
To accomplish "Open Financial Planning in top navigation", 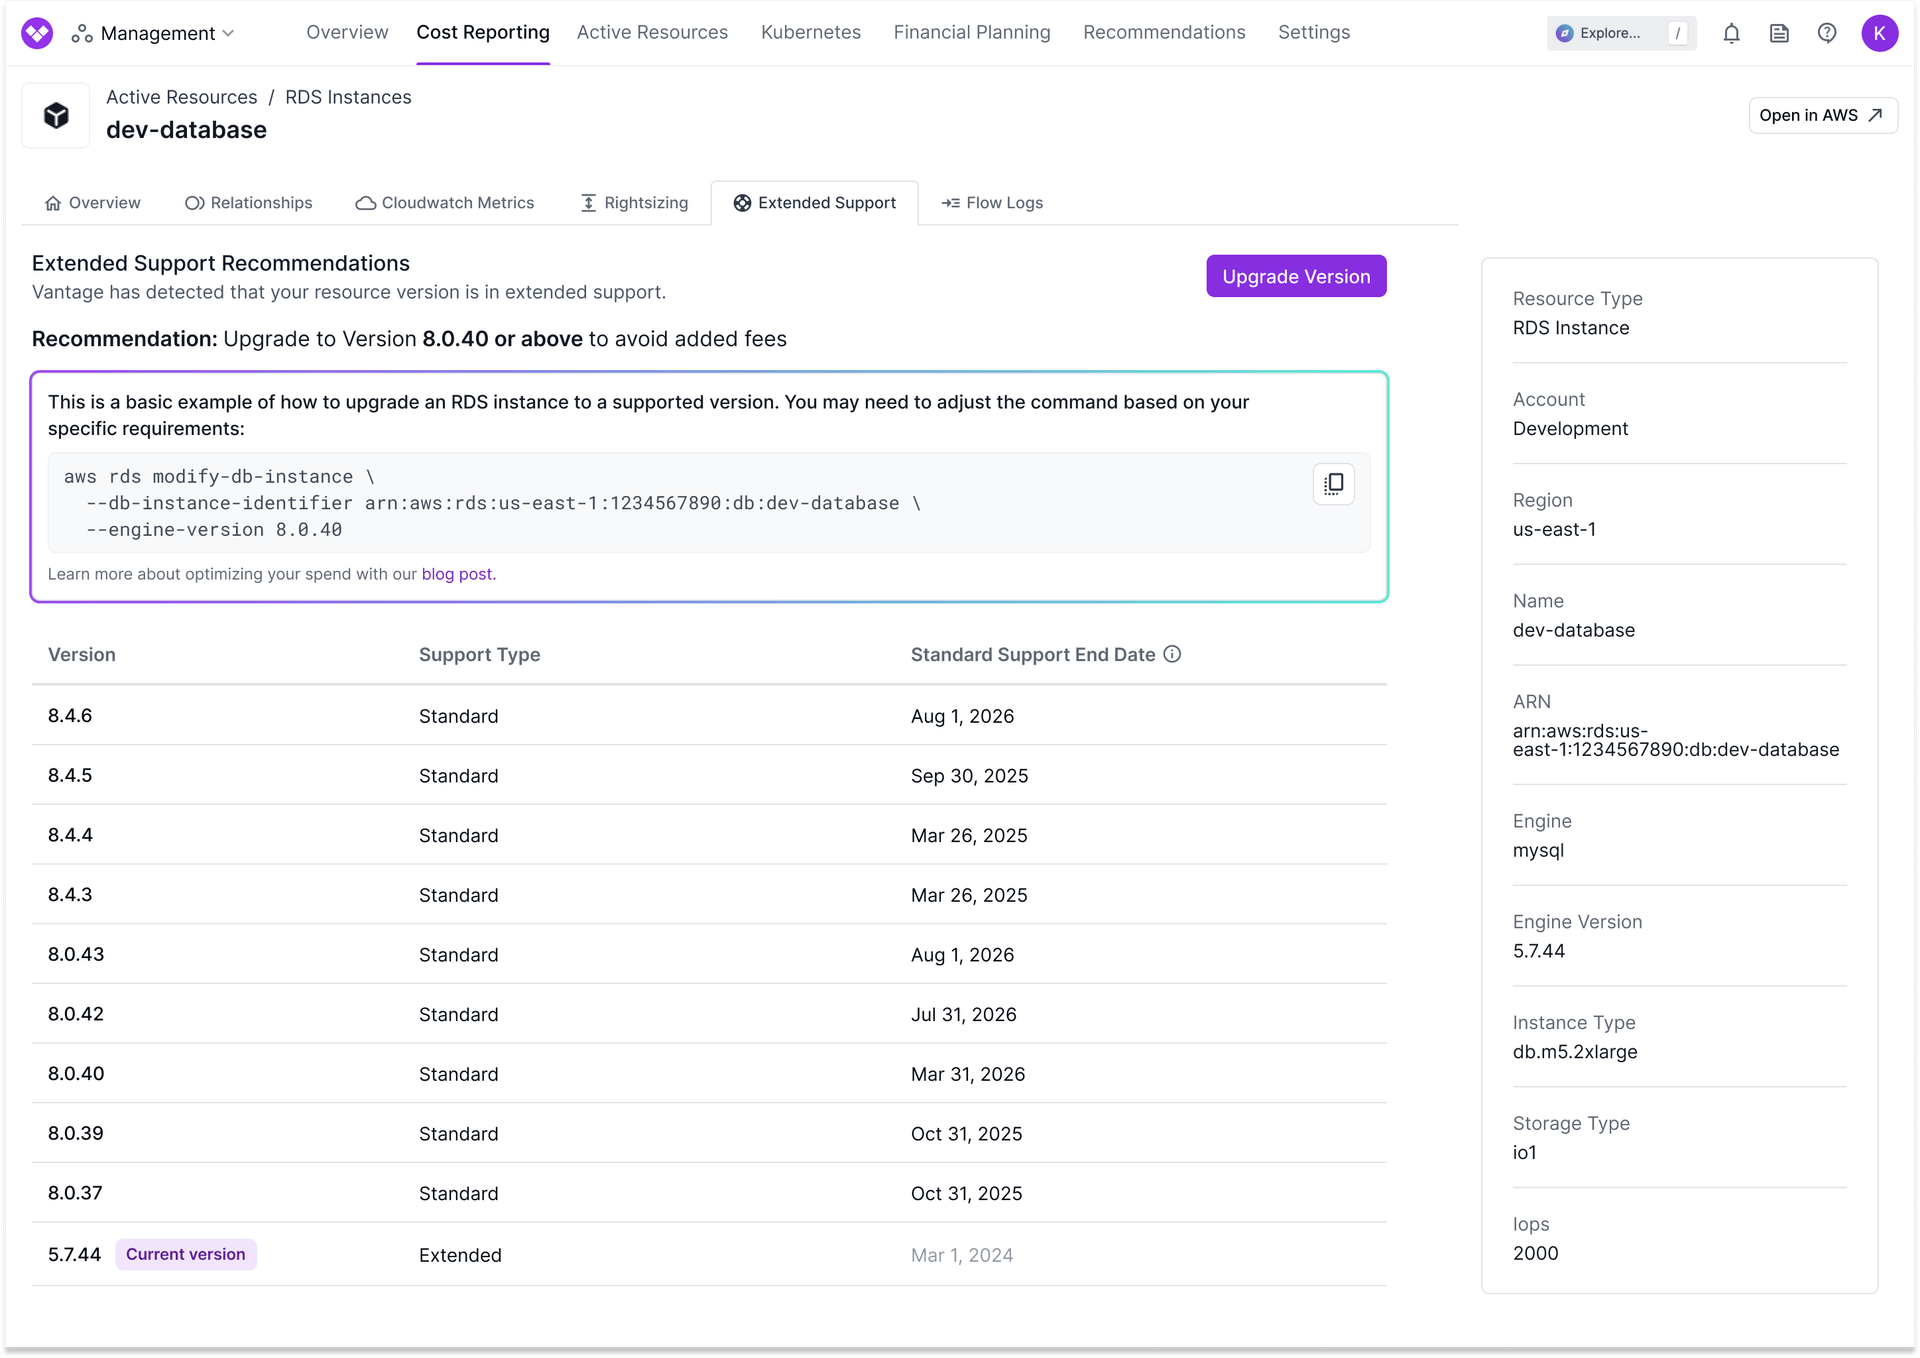I will point(971,32).
